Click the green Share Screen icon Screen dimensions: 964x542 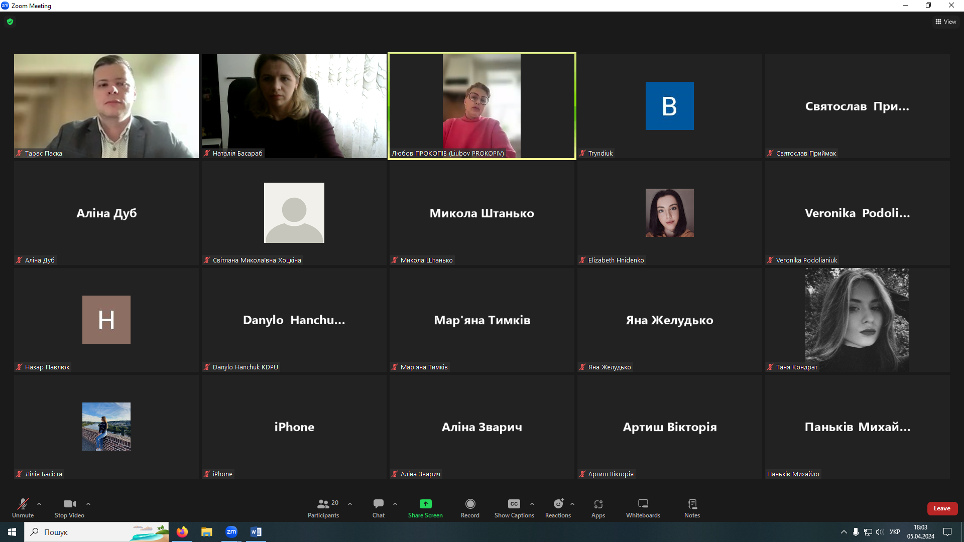coord(425,504)
